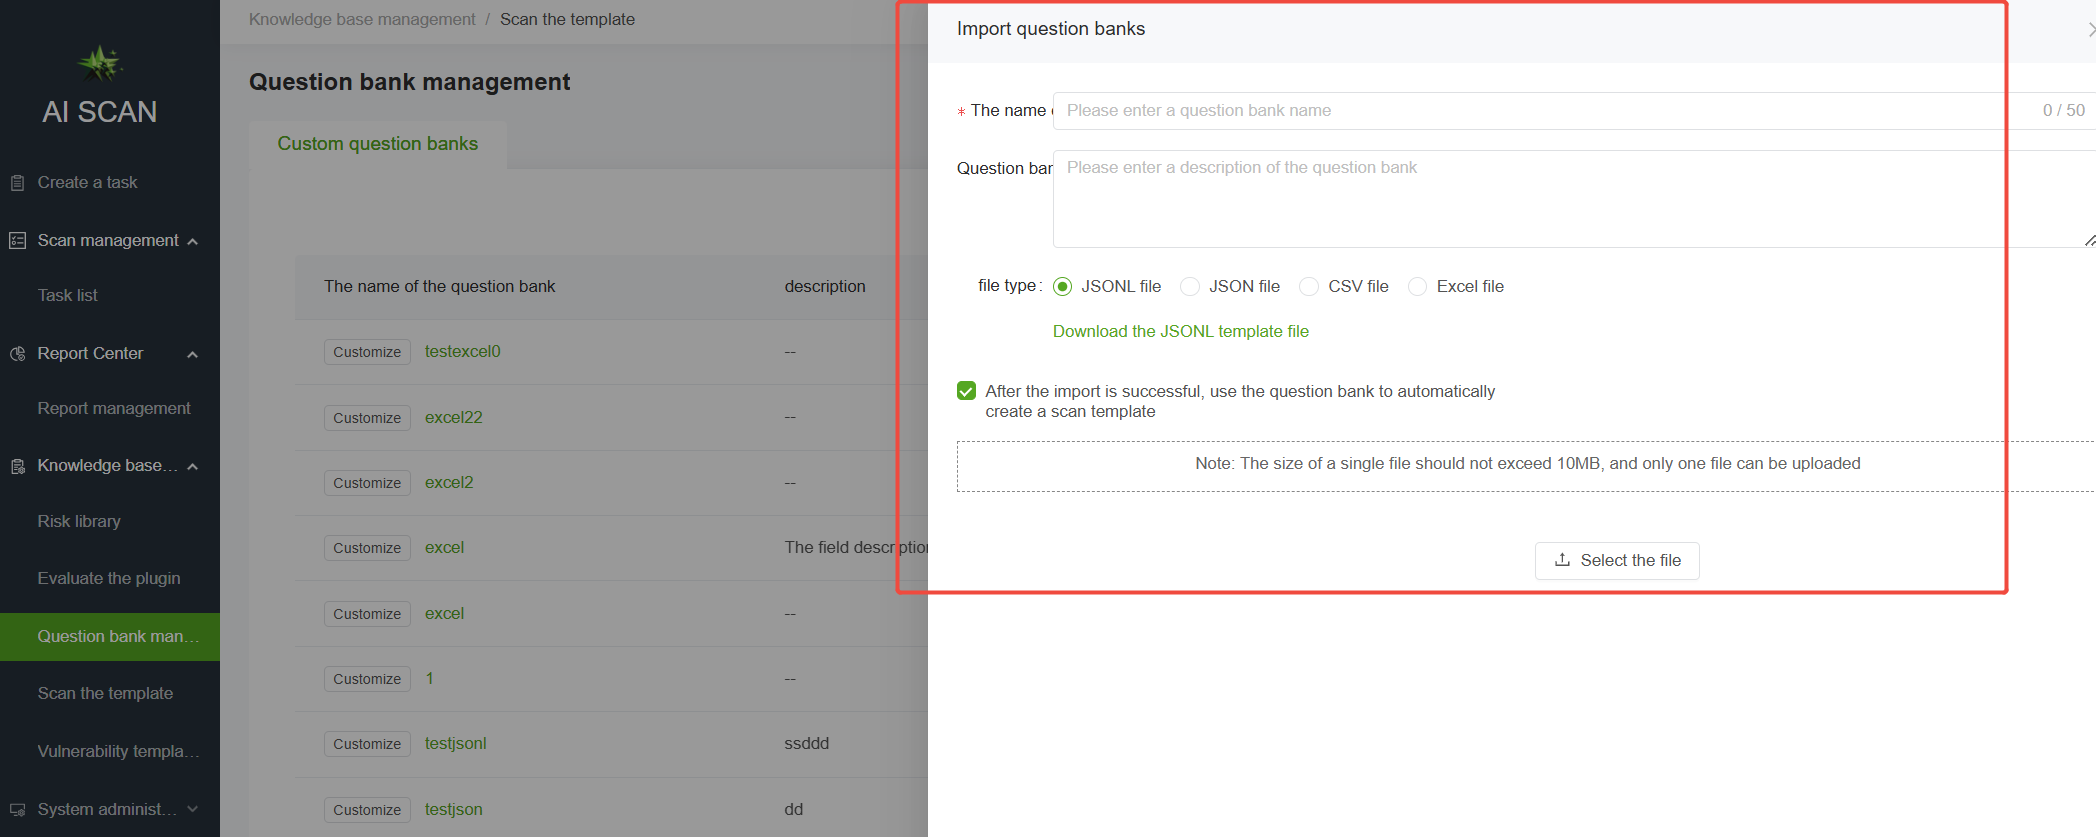Click the Scan management list icon
Viewport: 2096px width, 837px height.
tap(17, 241)
